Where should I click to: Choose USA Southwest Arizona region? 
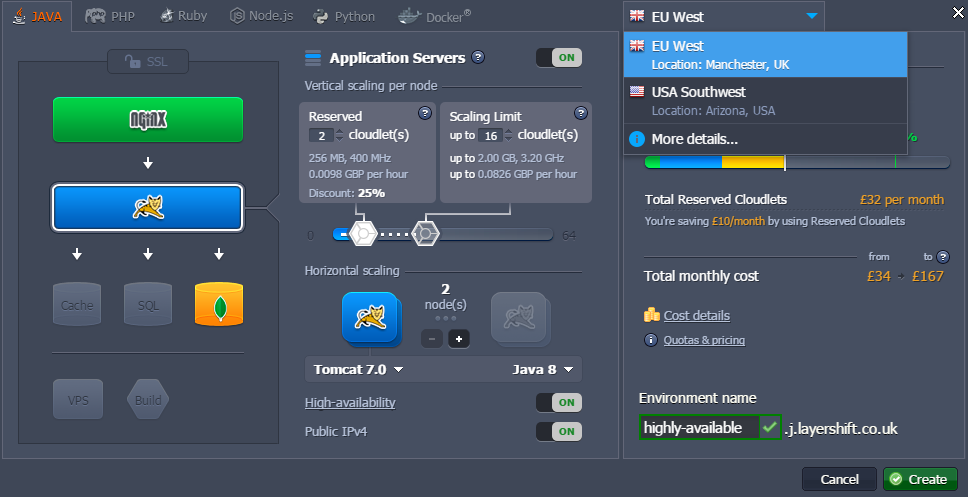[x=766, y=101]
